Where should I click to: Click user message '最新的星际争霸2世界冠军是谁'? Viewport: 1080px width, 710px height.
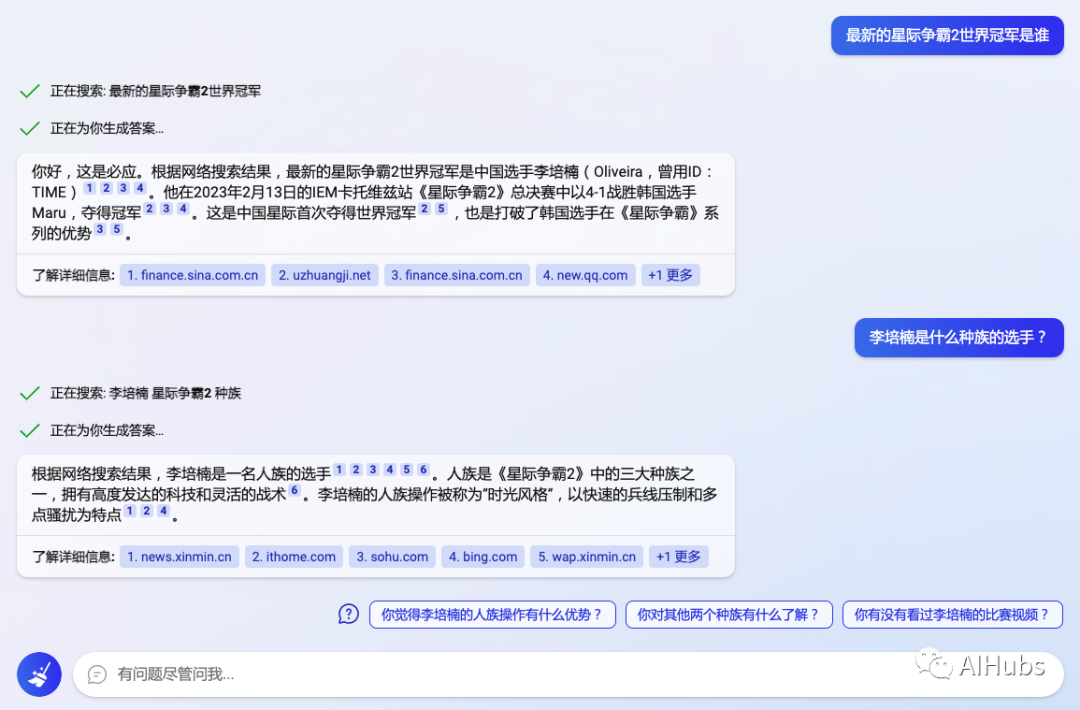tap(947, 35)
